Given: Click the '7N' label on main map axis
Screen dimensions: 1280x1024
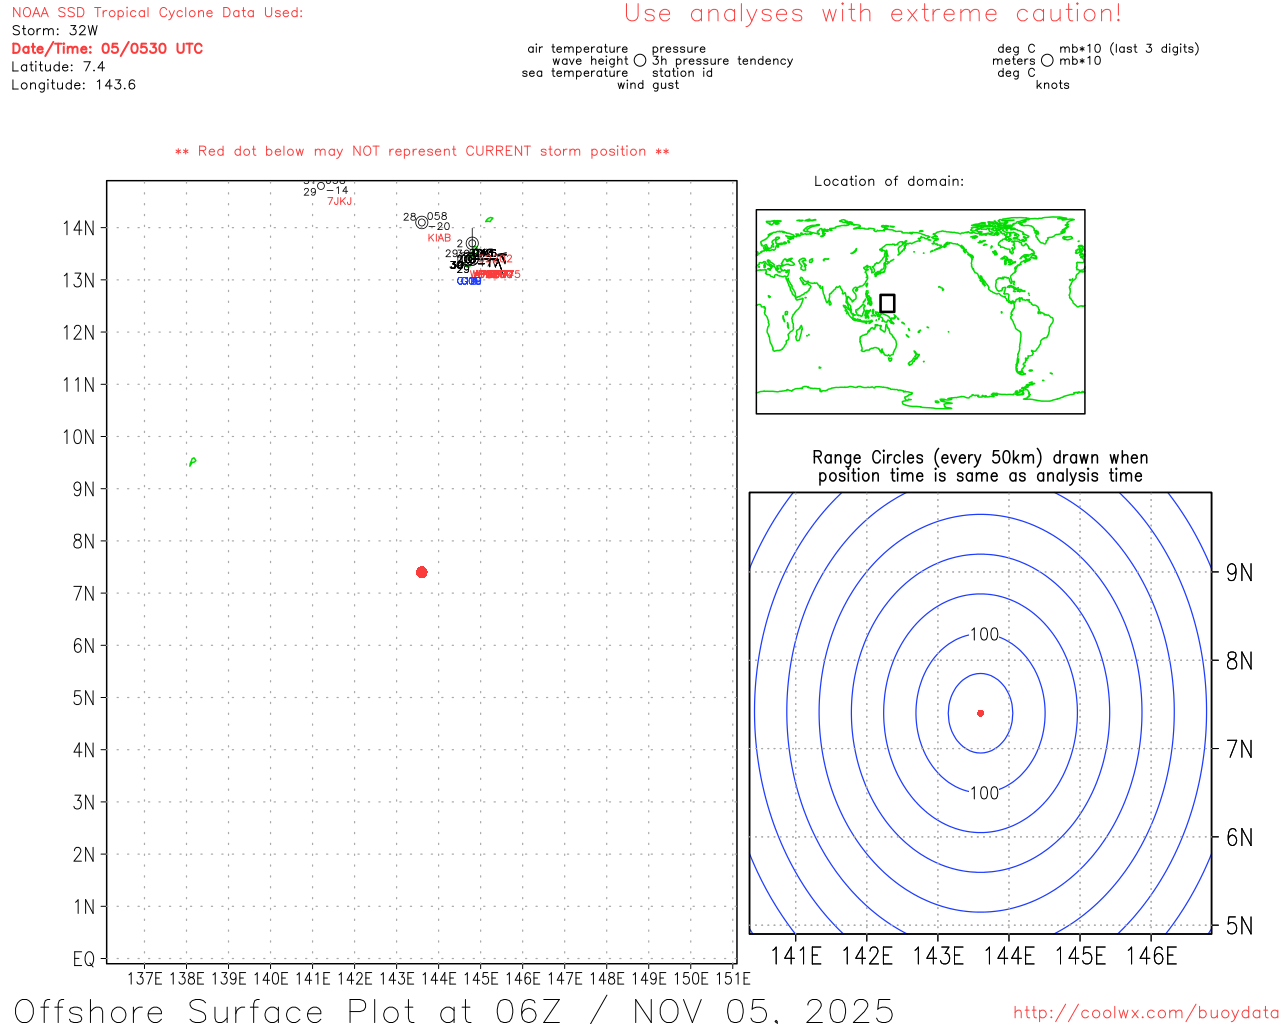Looking at the screenshot, I should point(84,594).
